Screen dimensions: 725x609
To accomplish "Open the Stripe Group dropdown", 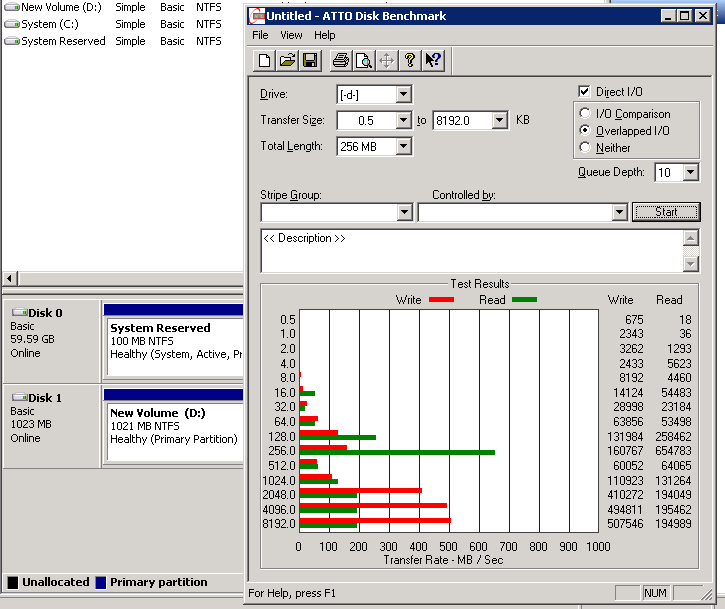I will (x=405, y=212).
